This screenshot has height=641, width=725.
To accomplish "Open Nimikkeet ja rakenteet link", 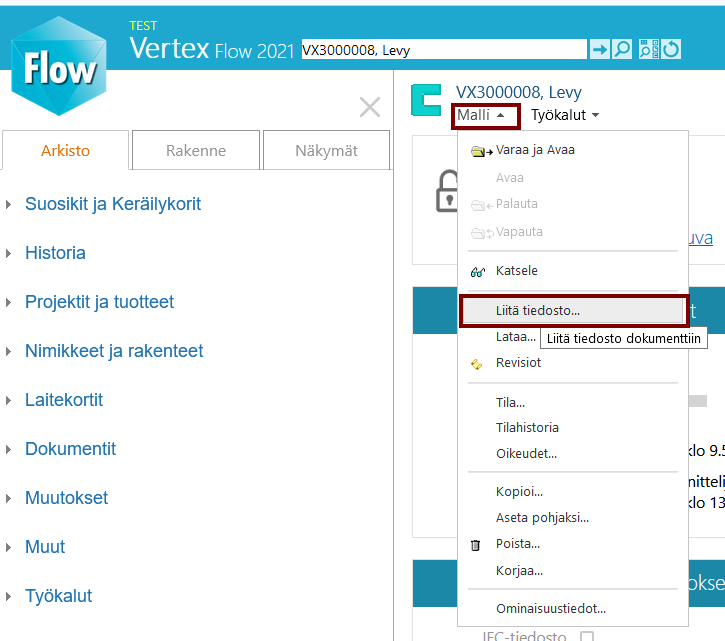I will pos(114,351).
